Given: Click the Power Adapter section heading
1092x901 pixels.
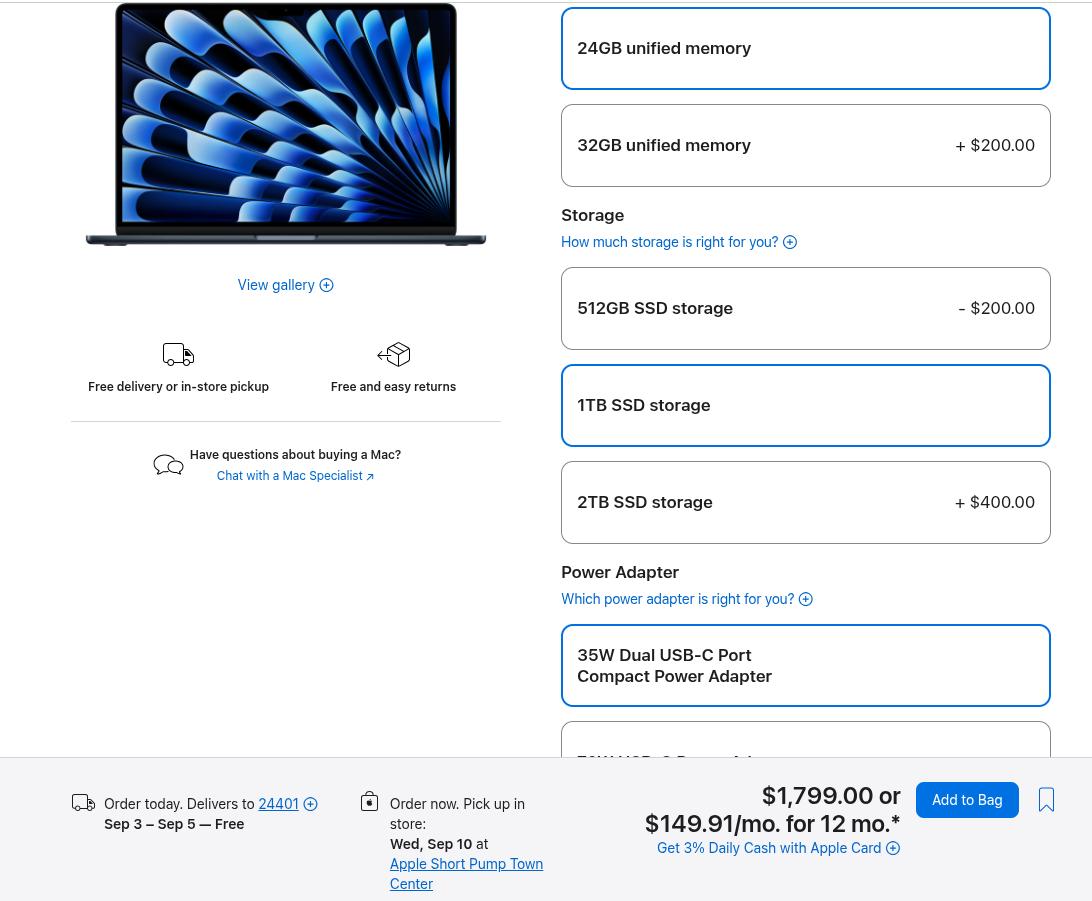Looking at the screenshot, I should point(620,572).
